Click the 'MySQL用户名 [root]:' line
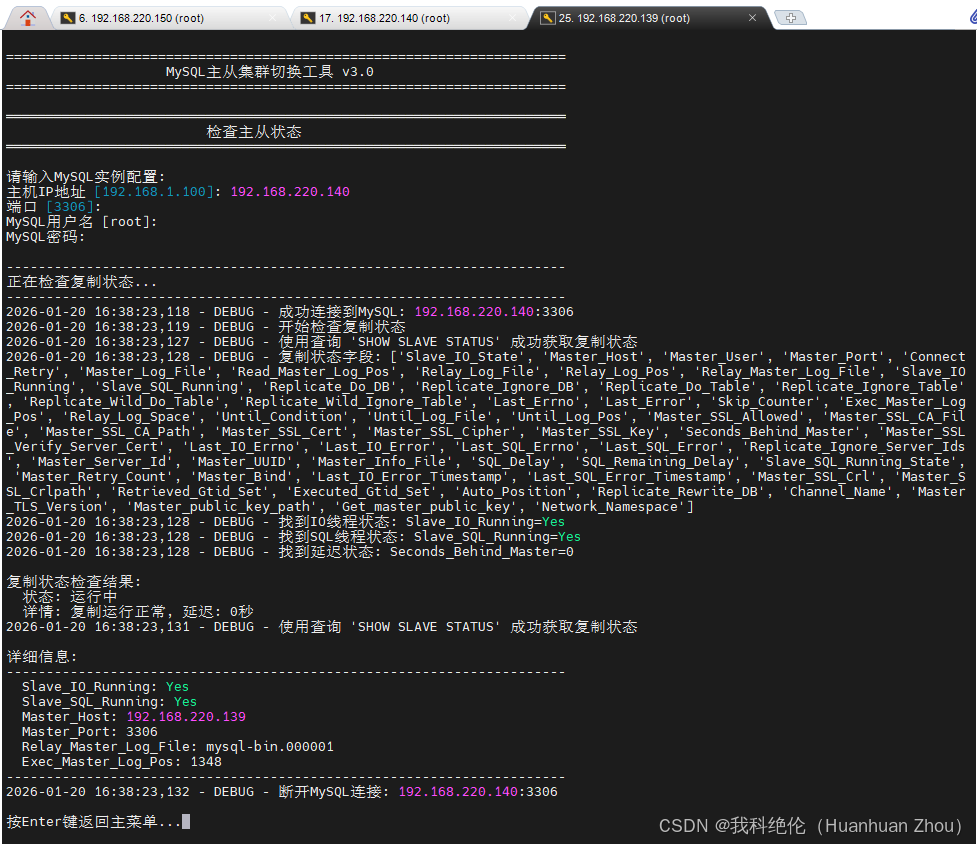This screenshot has width=977, height=844. tap(82, 222)
